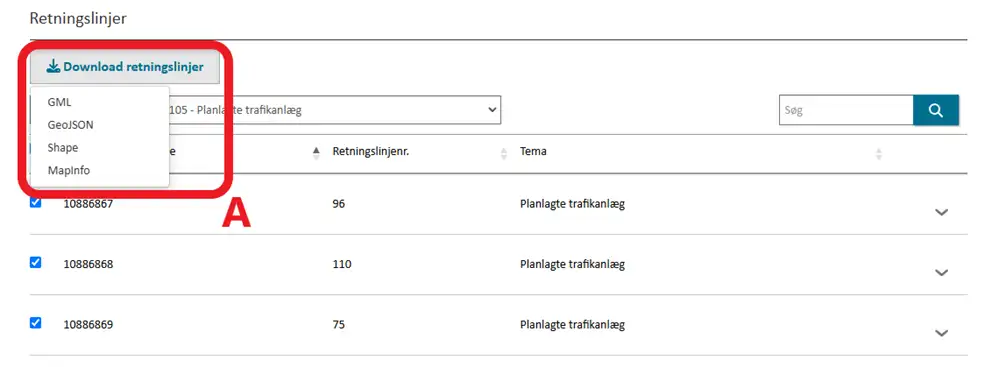This screenshot has height=367, width=992.
Task: Click the Tema column header
Action: pos(533,152)
